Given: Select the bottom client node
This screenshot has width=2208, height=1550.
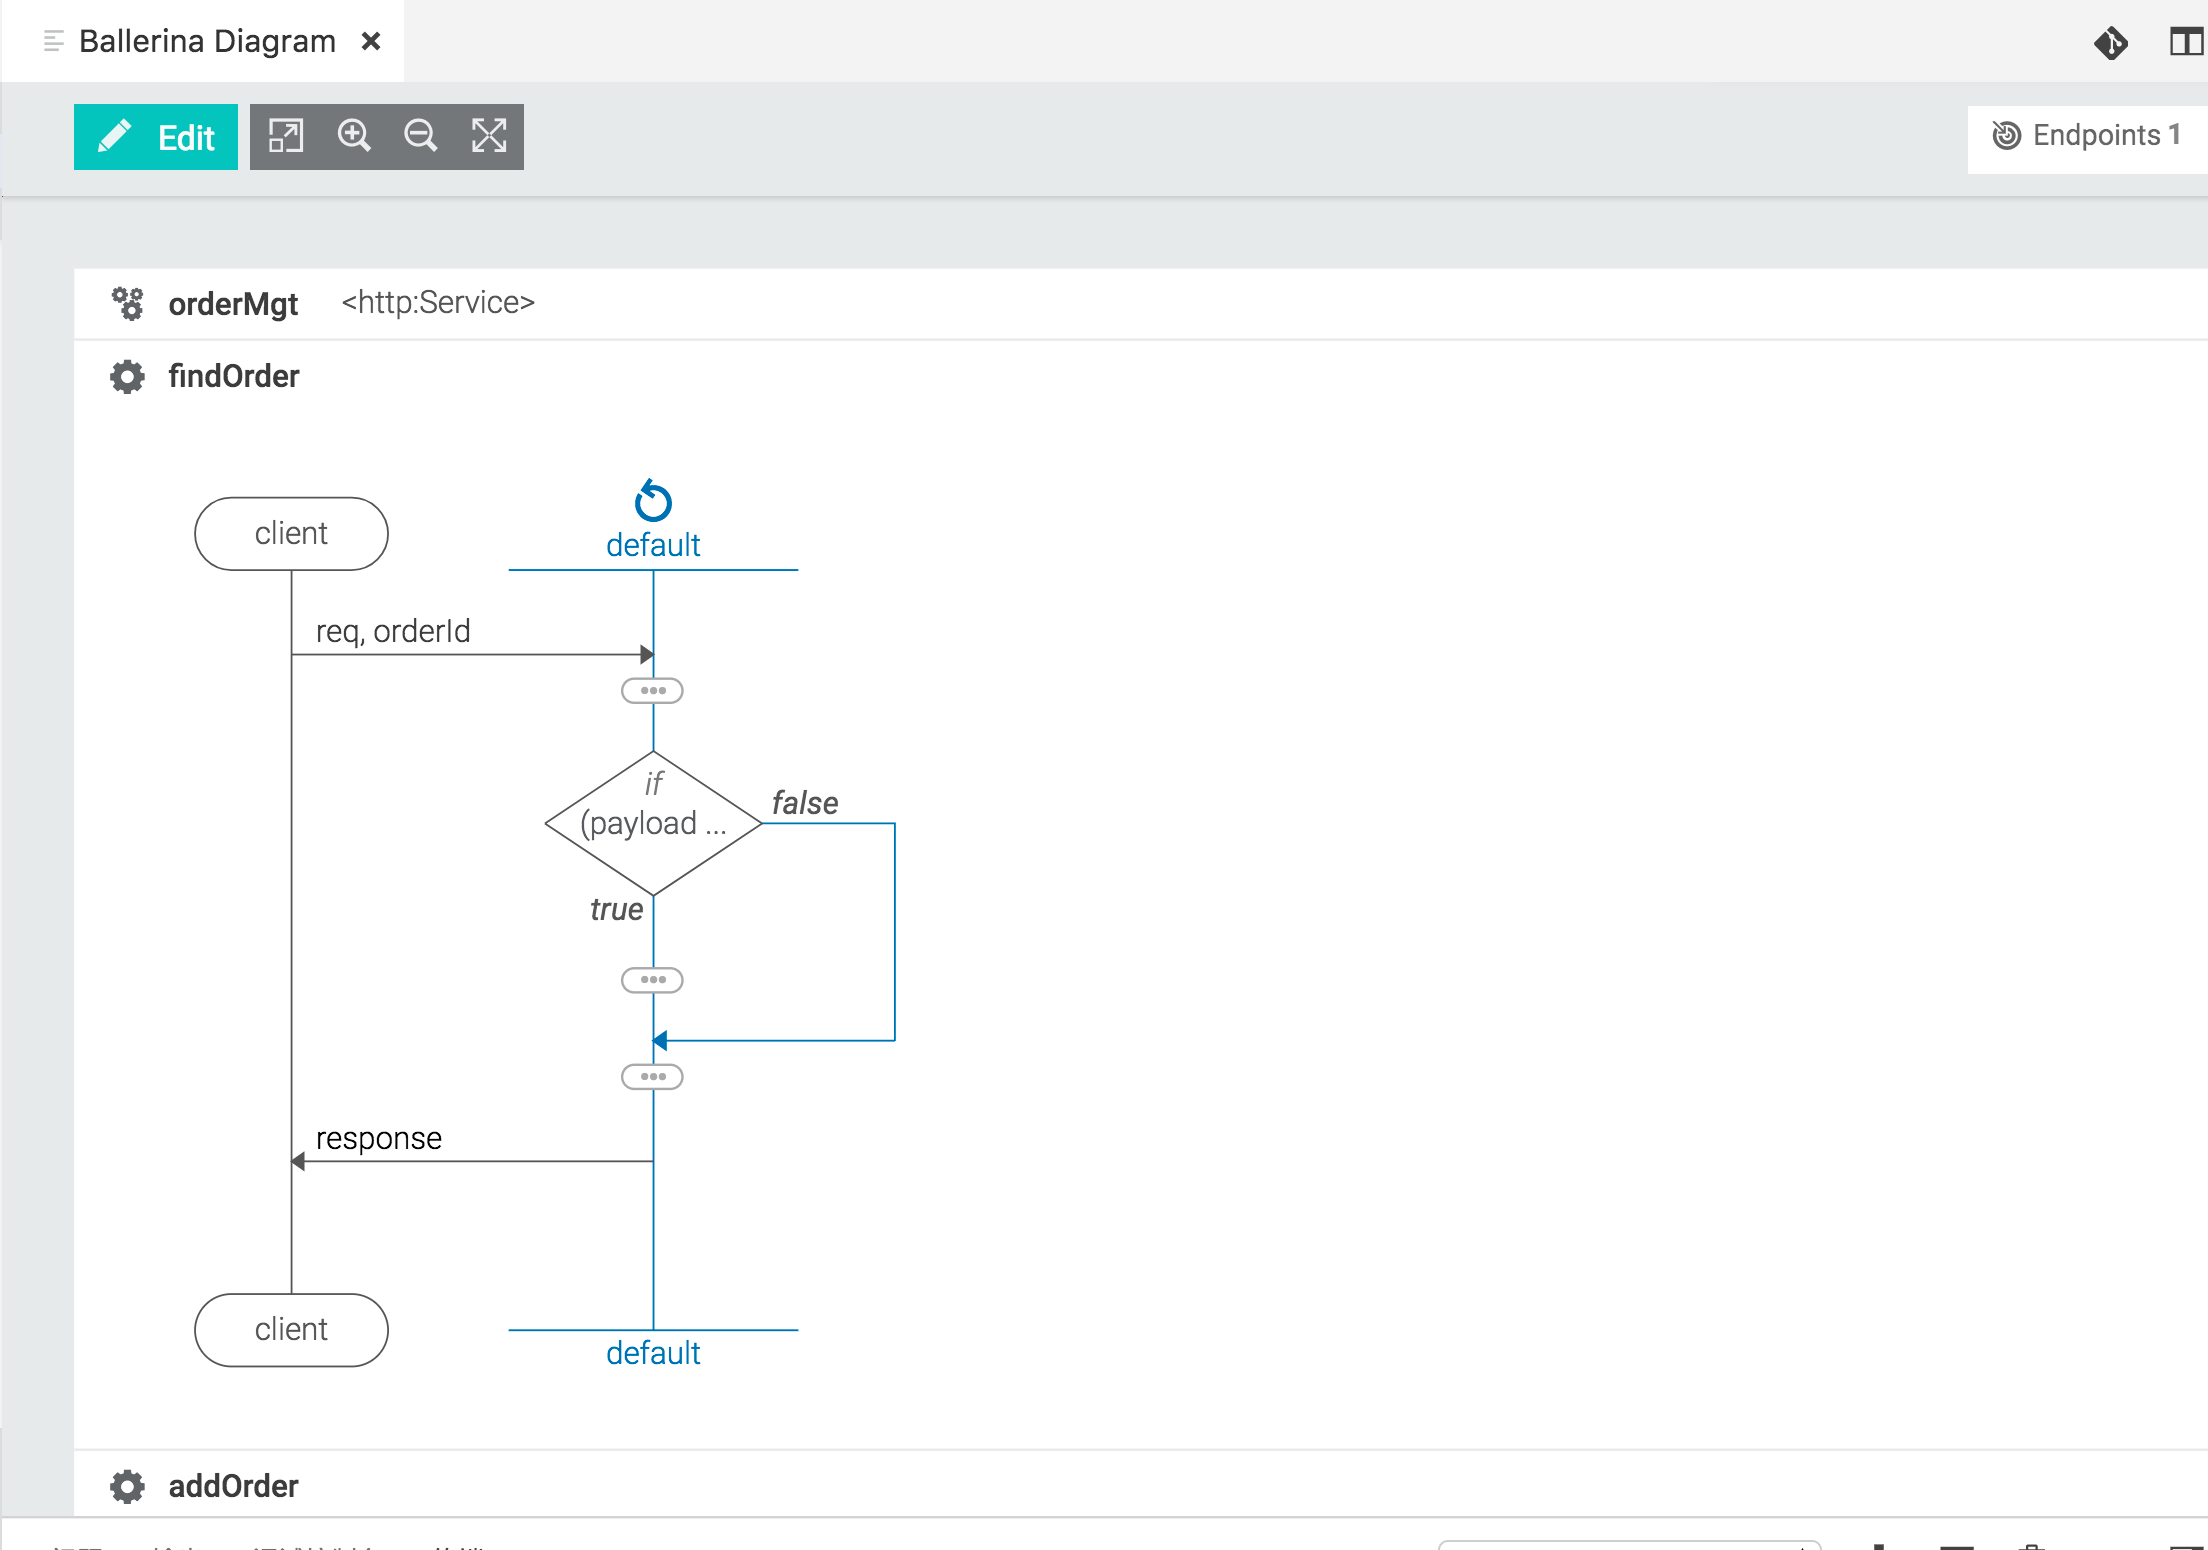Looking at the screenshot, I should [291, 1330].
